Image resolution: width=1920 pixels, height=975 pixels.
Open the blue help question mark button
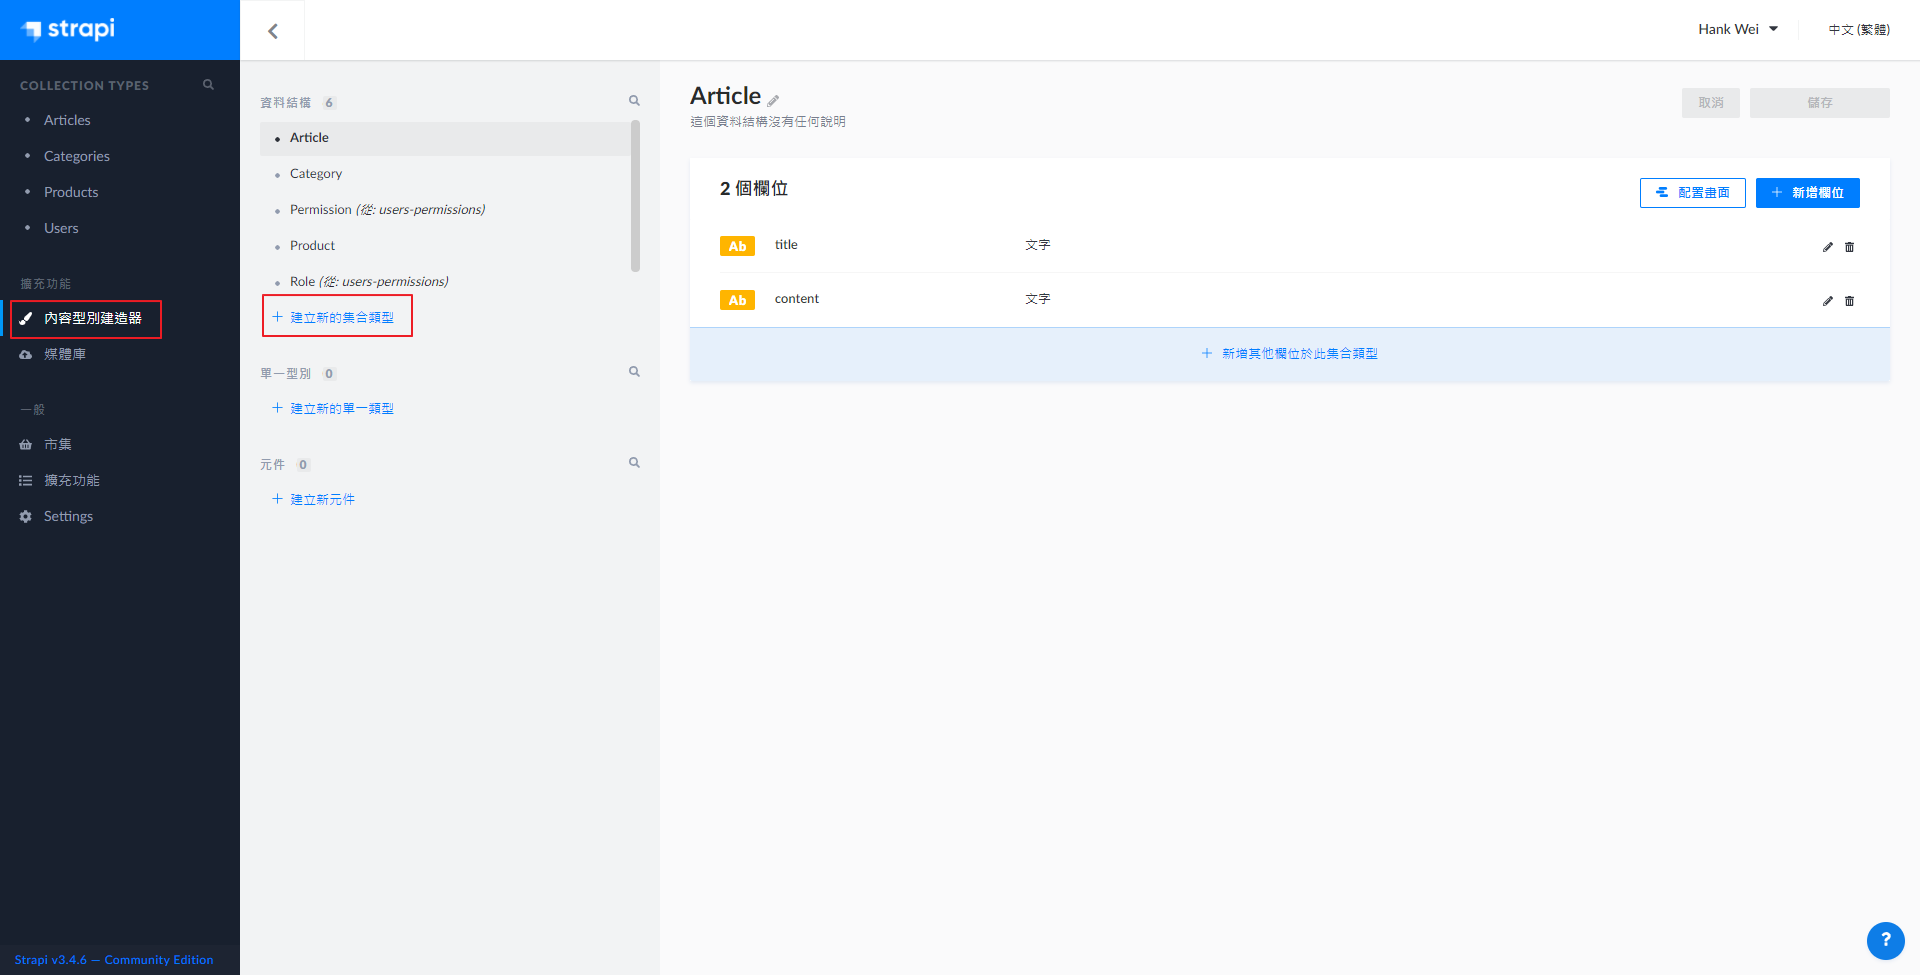(1885, 940)
